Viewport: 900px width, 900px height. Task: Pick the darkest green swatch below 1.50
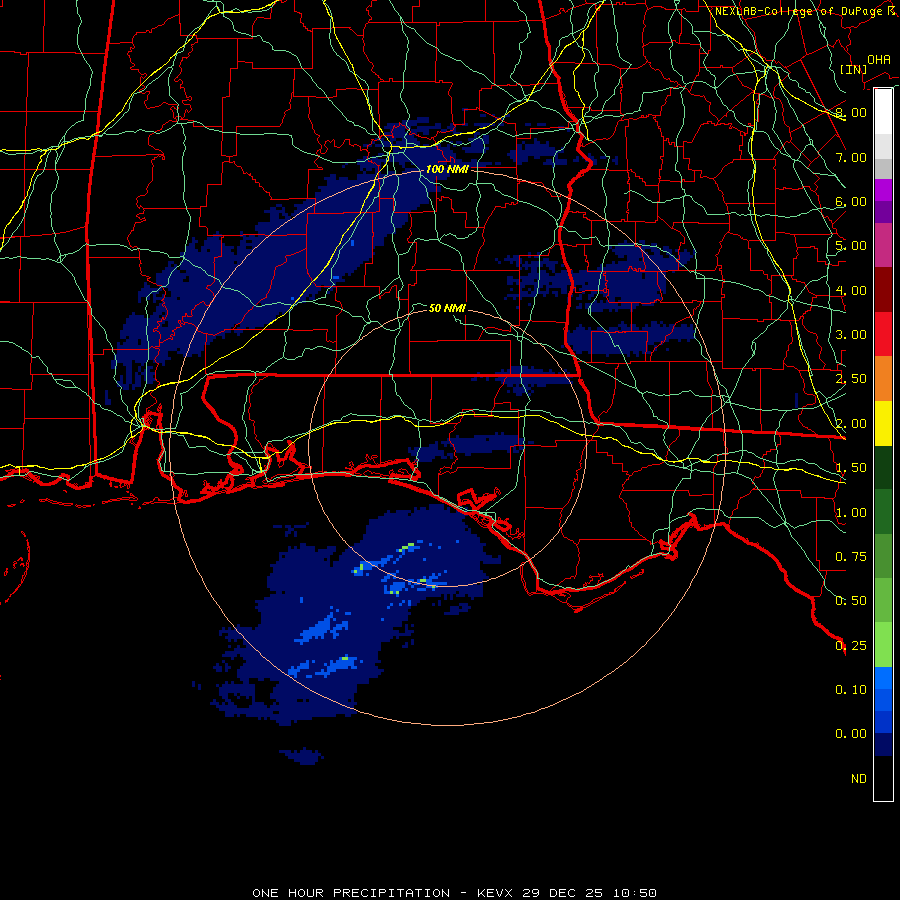click(883, 468)
